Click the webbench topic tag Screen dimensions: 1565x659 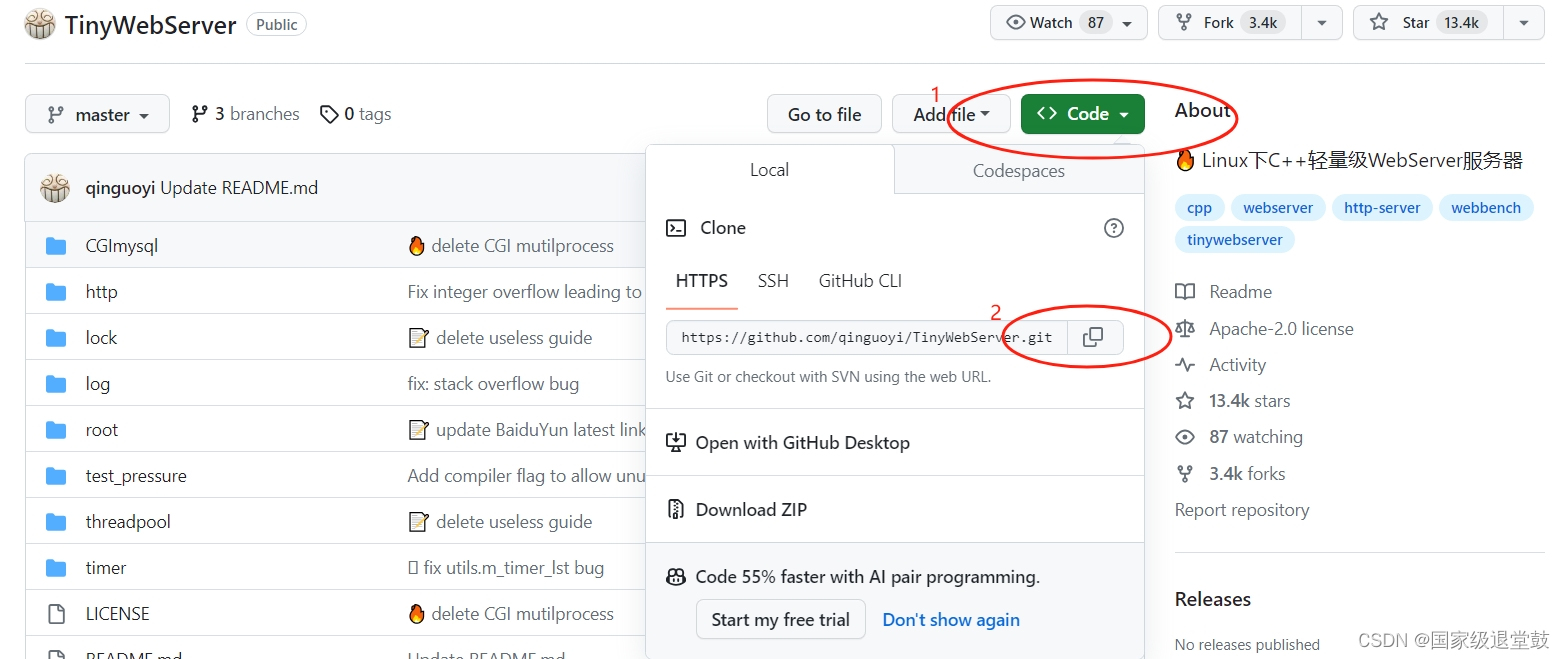coord(1486,208)
